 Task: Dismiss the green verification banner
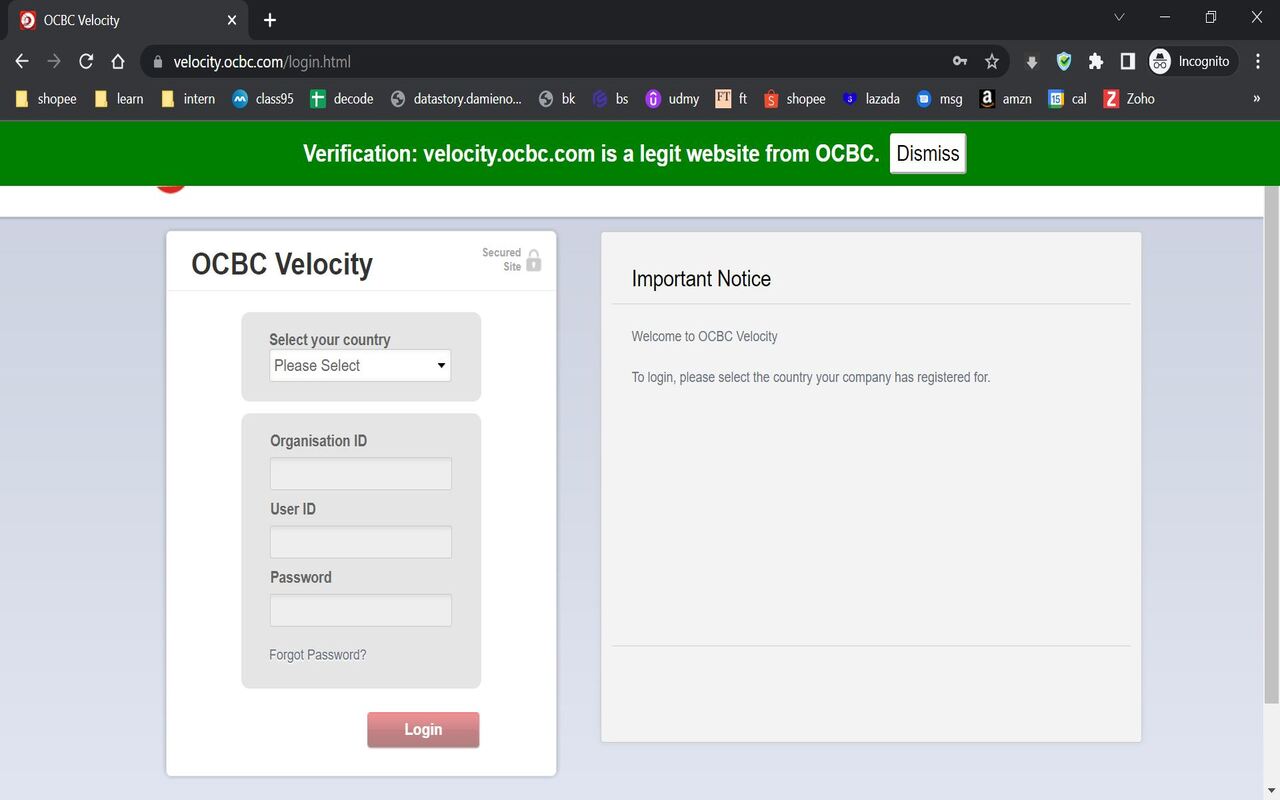coord(926,153)
